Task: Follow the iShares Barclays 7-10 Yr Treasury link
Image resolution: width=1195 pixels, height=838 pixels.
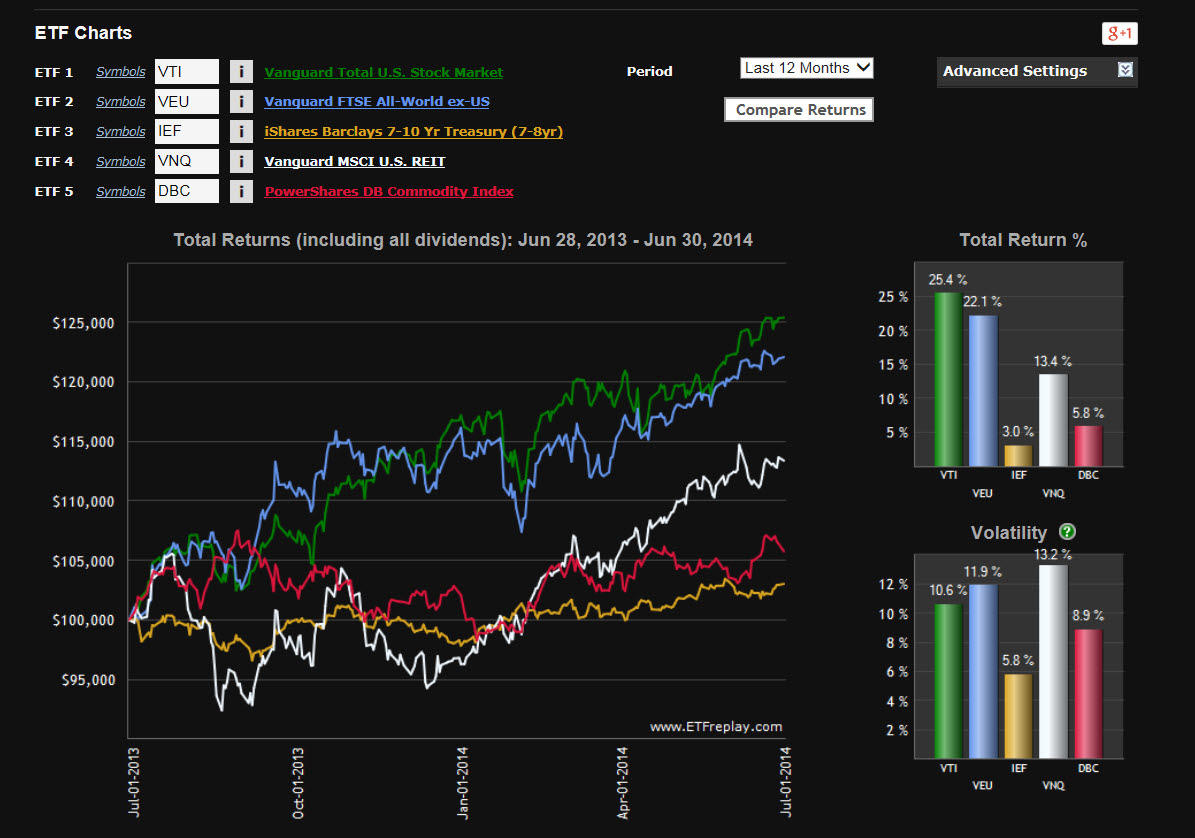Action: pos(413,132)
